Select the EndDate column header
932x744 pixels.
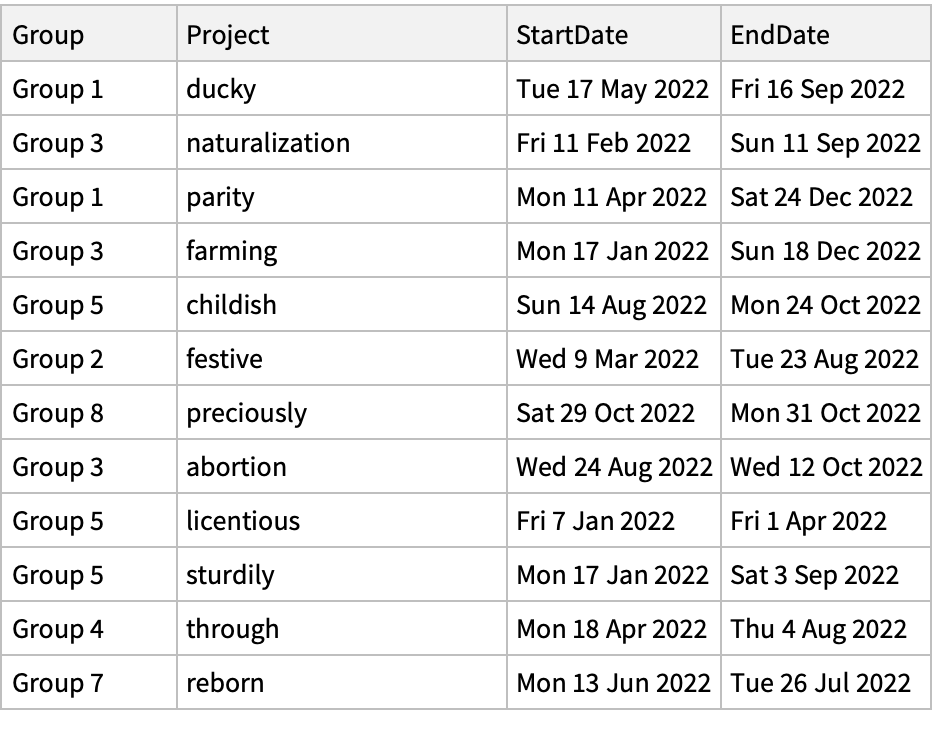pos(780,35)
